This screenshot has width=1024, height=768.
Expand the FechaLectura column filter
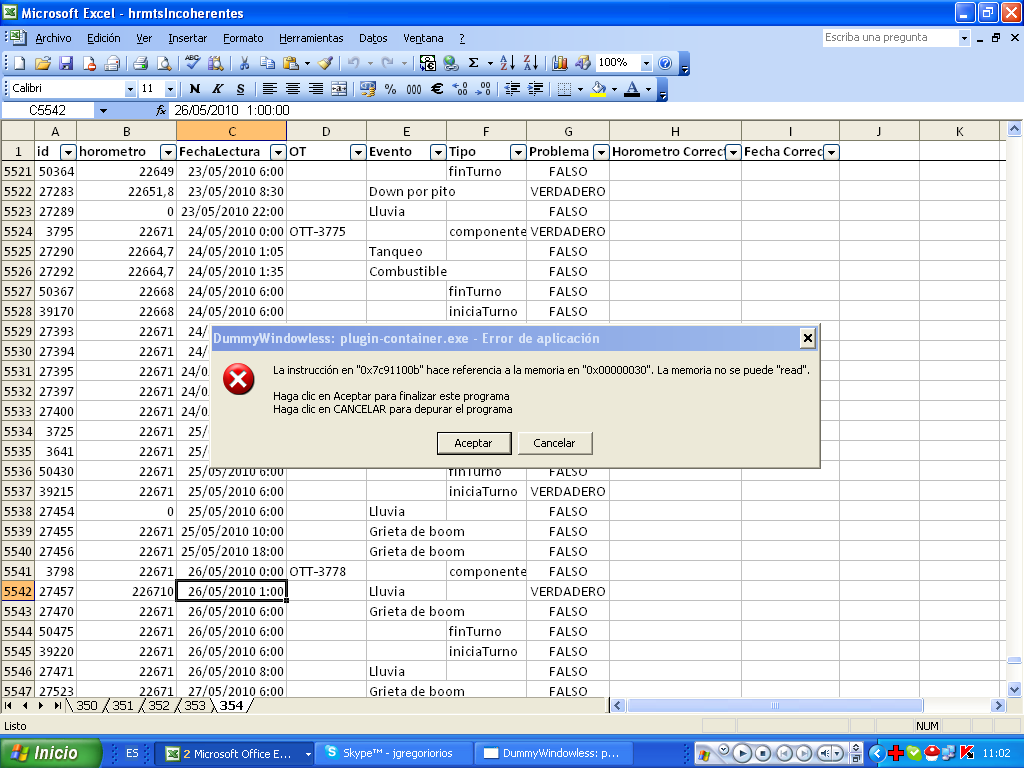click(278, 152)
